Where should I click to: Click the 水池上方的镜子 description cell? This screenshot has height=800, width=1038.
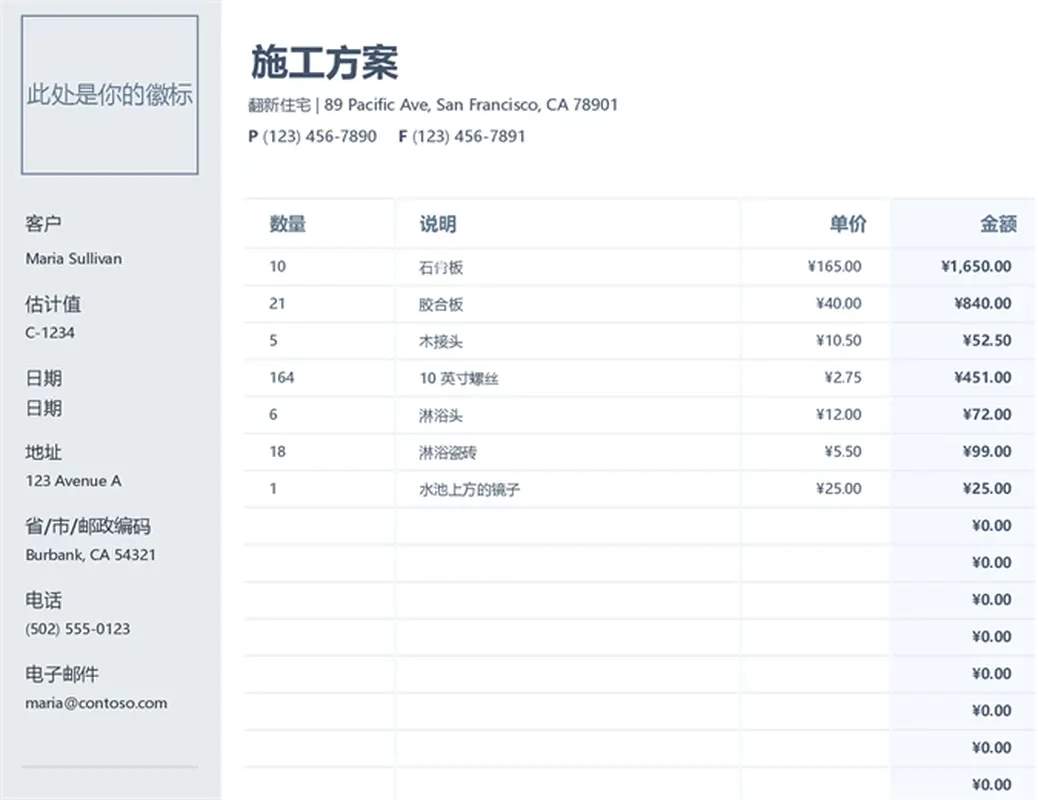click(470, 489)
